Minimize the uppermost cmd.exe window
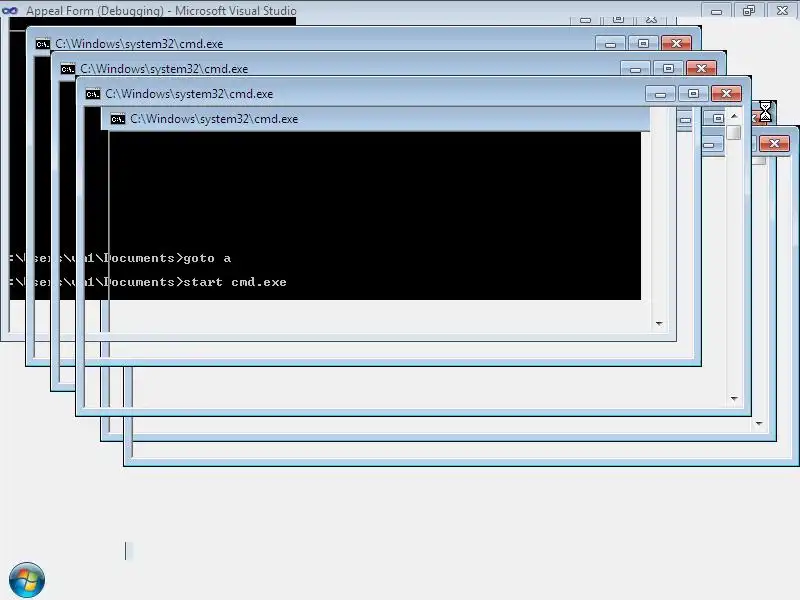 610,43
